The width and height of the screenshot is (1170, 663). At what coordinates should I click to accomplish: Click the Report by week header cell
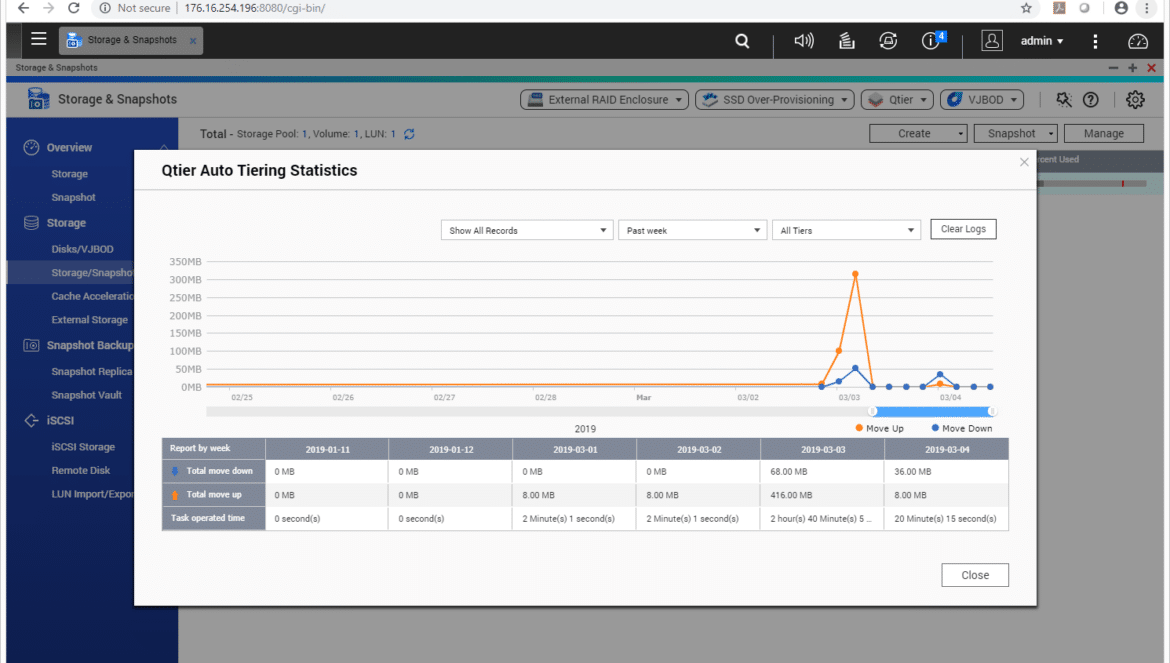(213, 448)
